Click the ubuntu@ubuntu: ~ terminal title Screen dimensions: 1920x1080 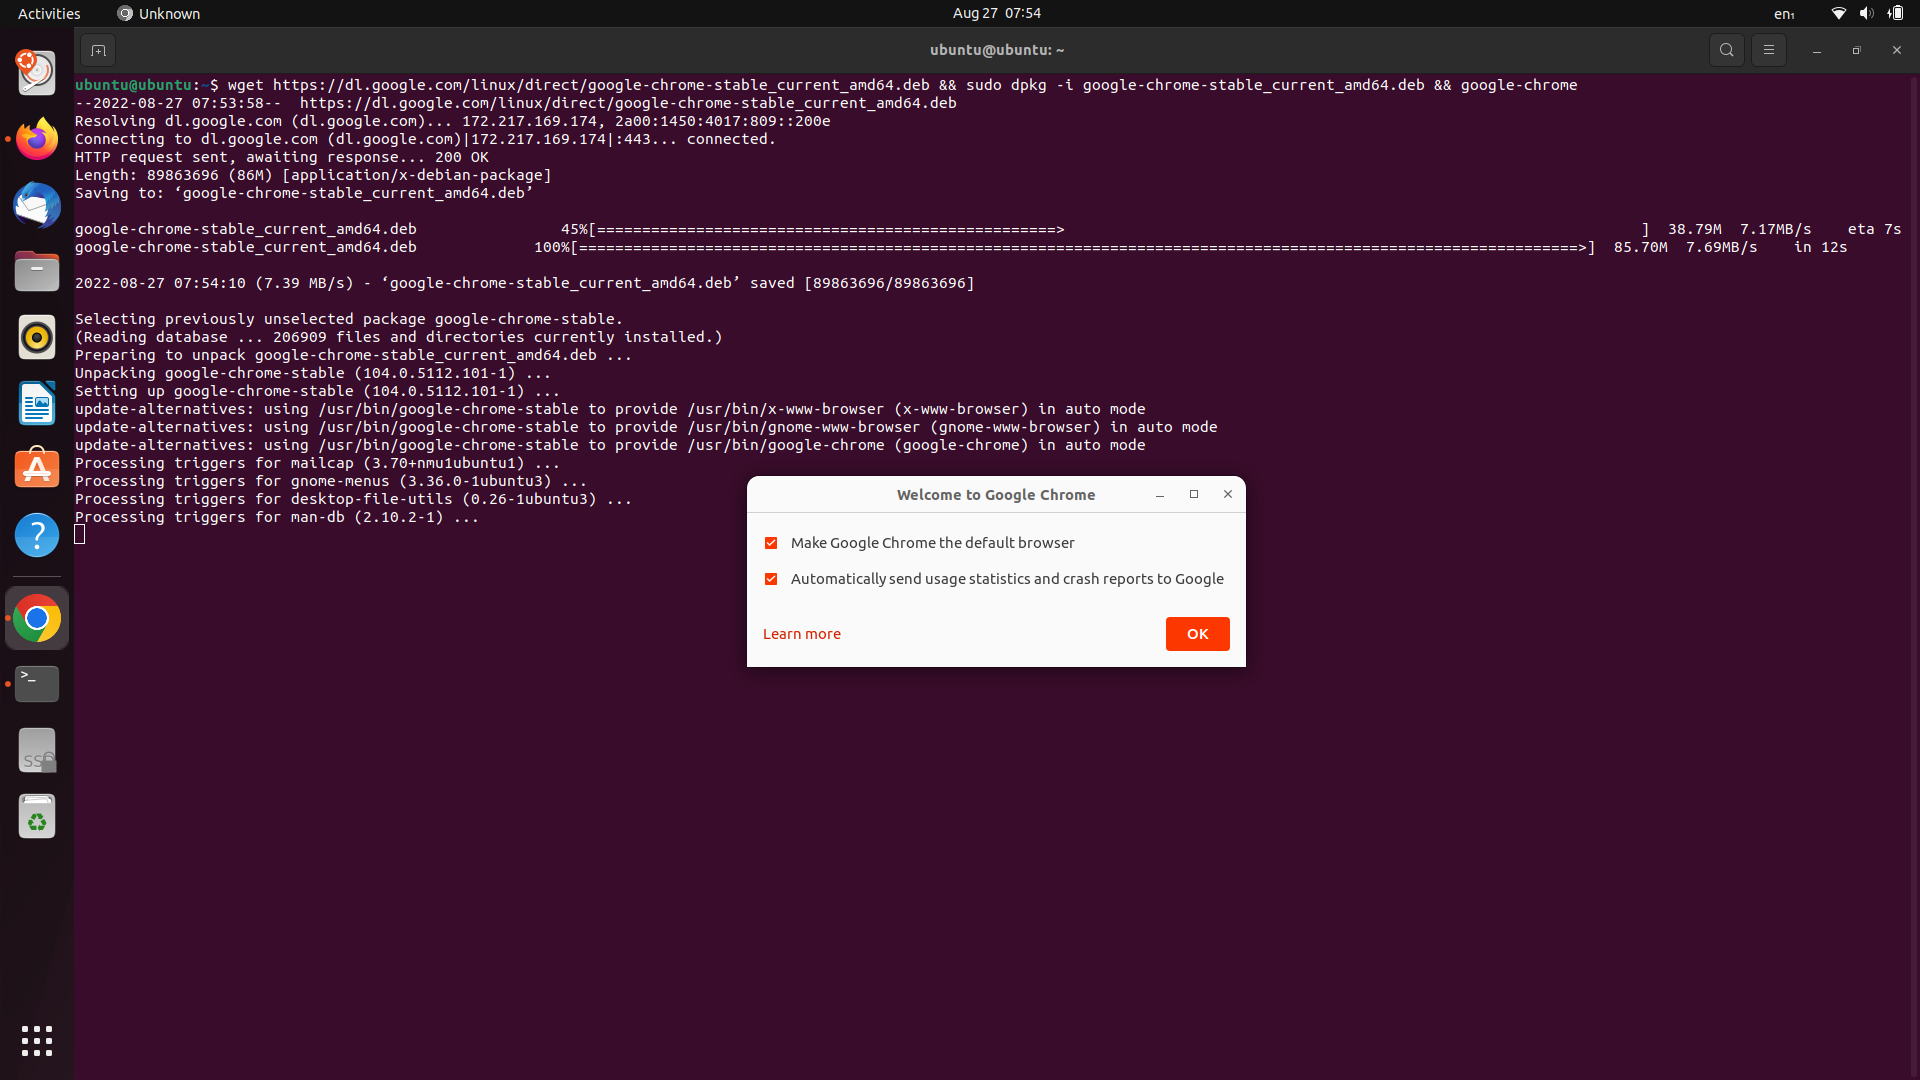click(996, 50)
